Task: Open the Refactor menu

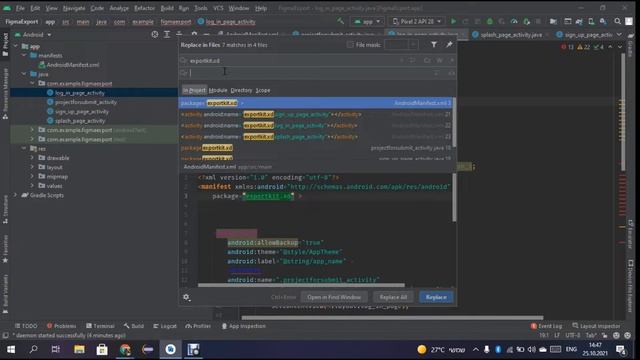Action: pyautogui.click(x=144, y=8)
